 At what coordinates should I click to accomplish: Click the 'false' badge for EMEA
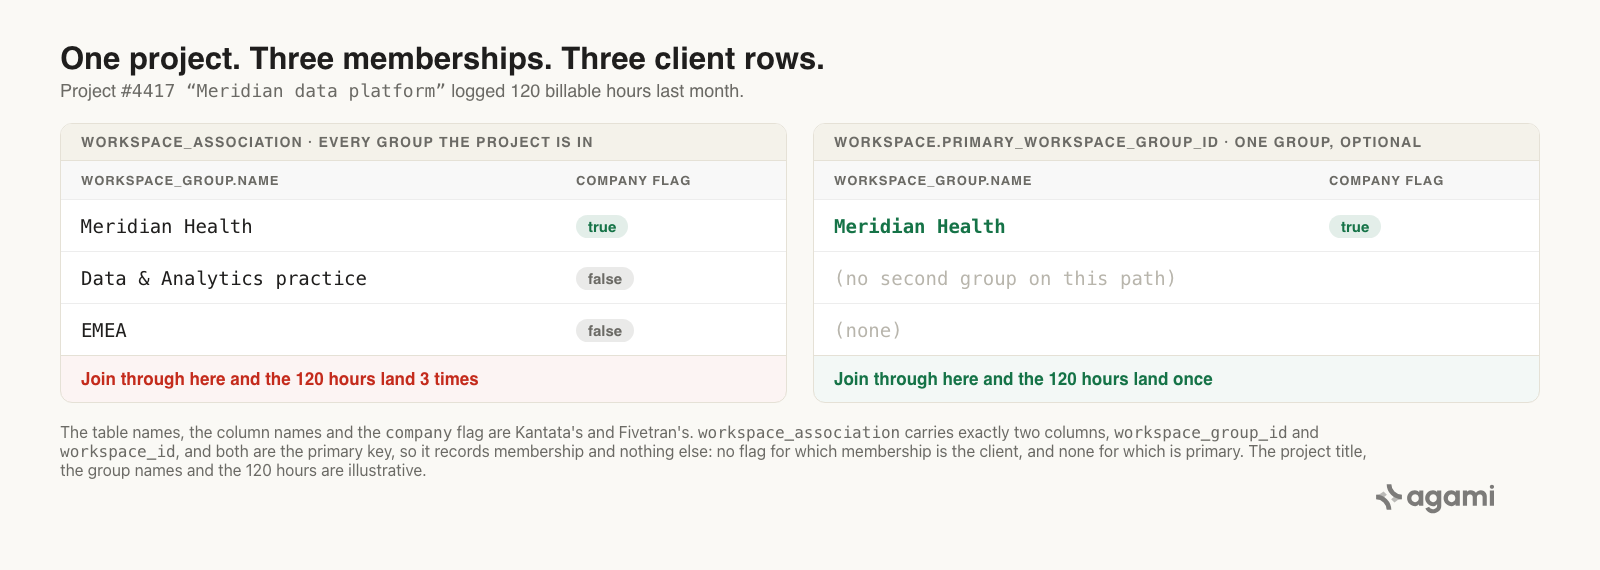tap(605, 331)
